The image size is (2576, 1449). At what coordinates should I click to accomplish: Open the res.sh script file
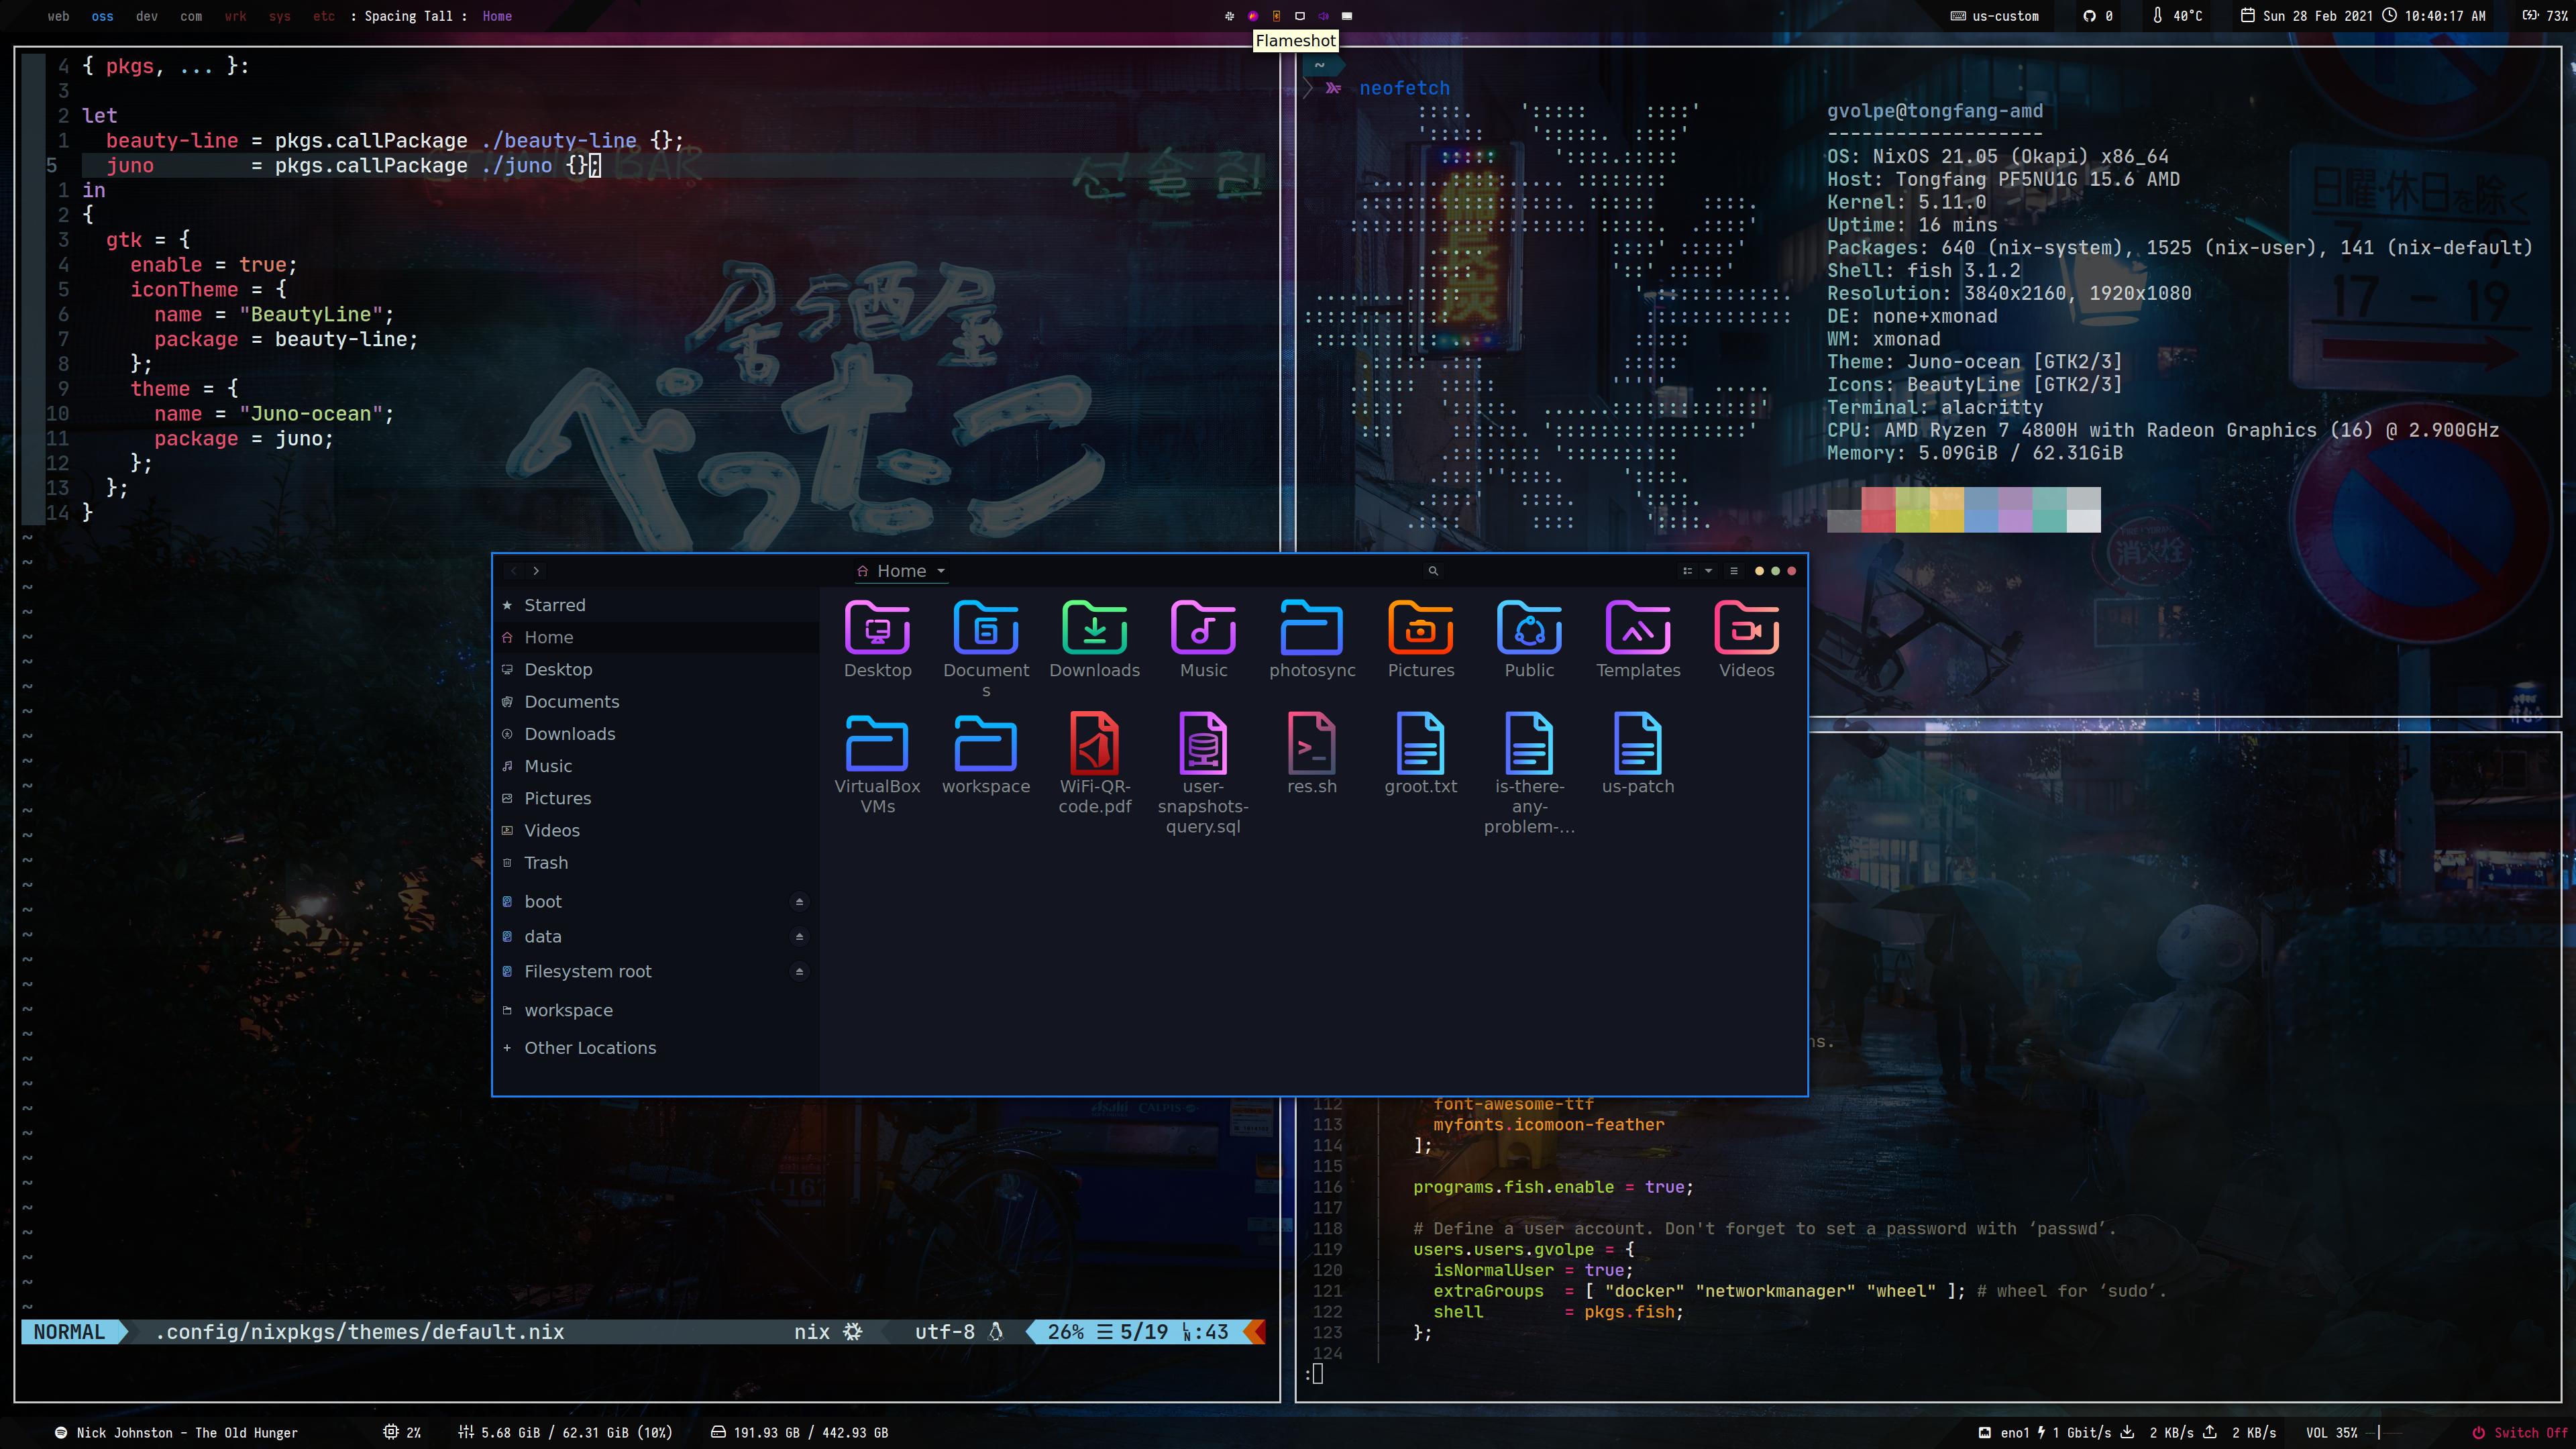[1311, 745]
